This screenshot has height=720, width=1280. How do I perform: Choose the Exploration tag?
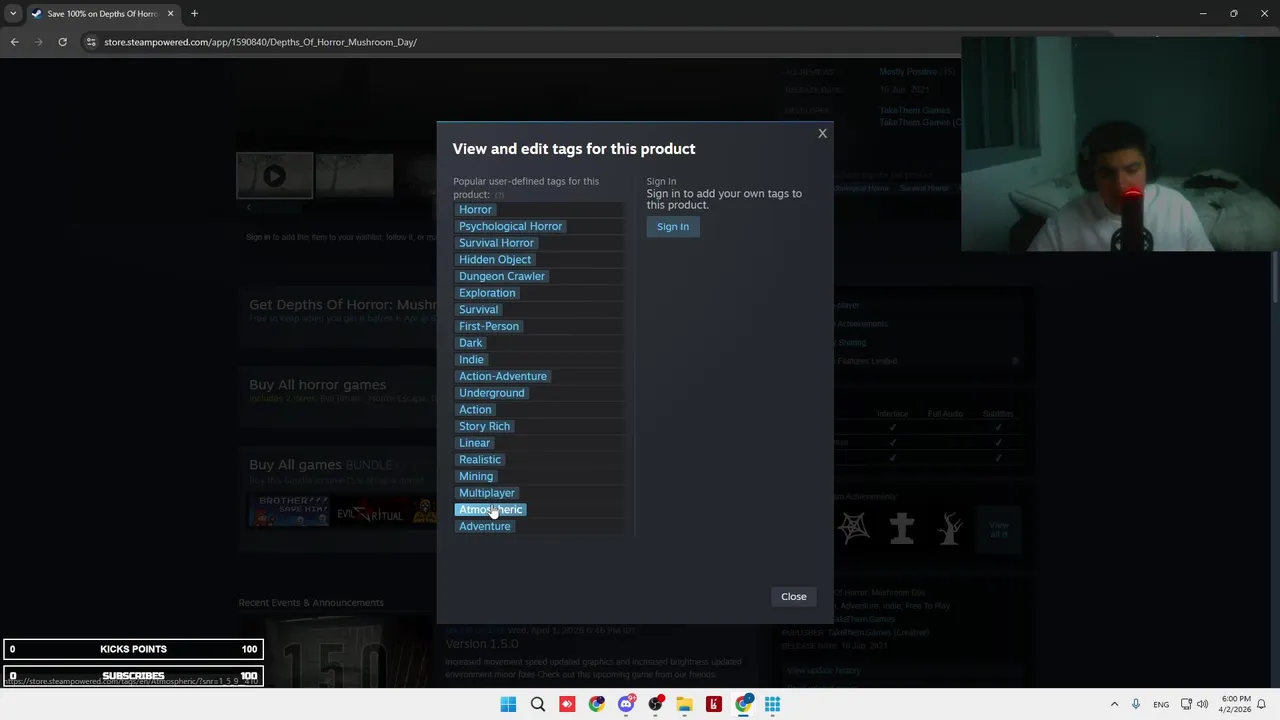point(487,293)
